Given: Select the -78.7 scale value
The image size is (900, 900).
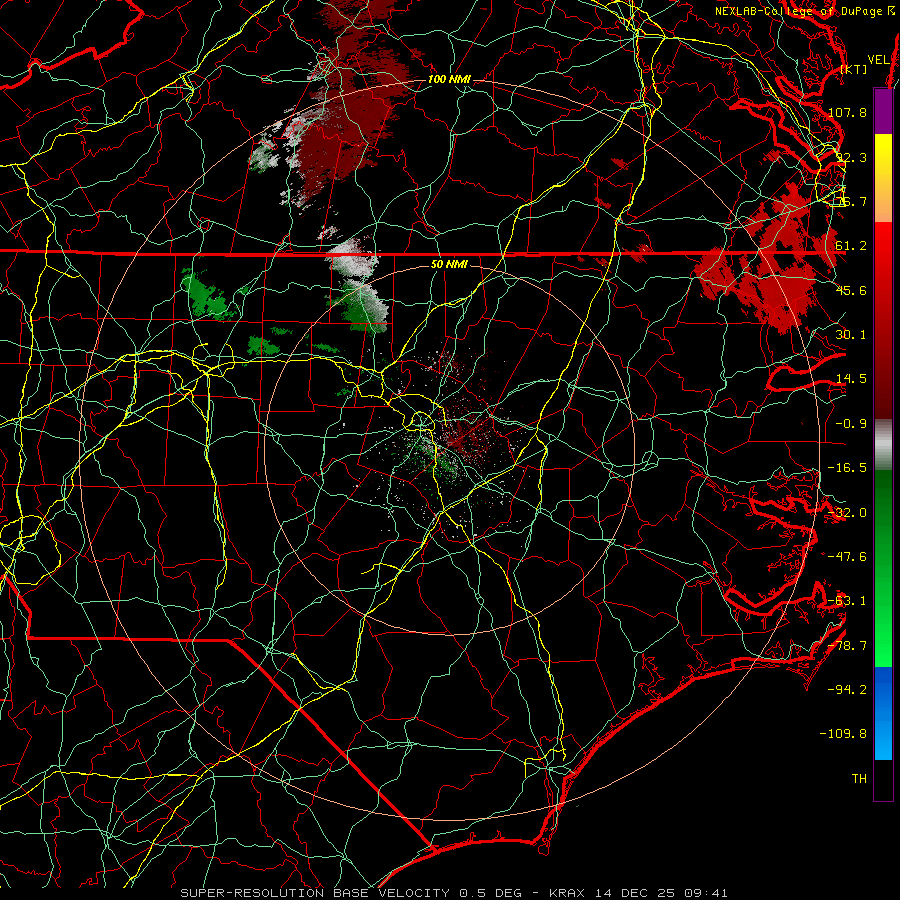Looking at the screenshot, I should pos(847,646).
